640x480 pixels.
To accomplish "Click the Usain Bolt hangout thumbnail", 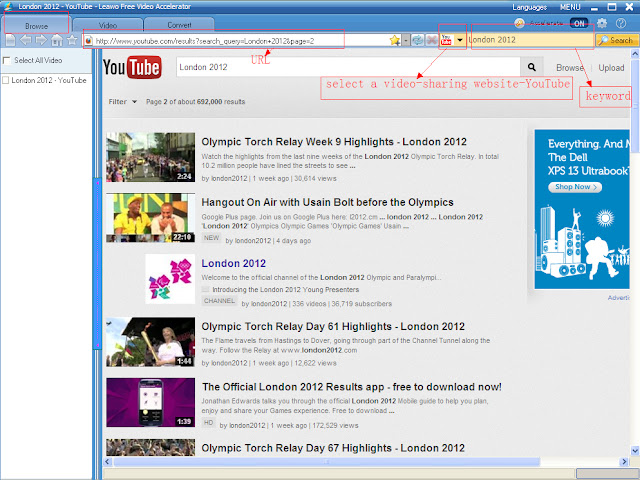I will click(151, 218).
